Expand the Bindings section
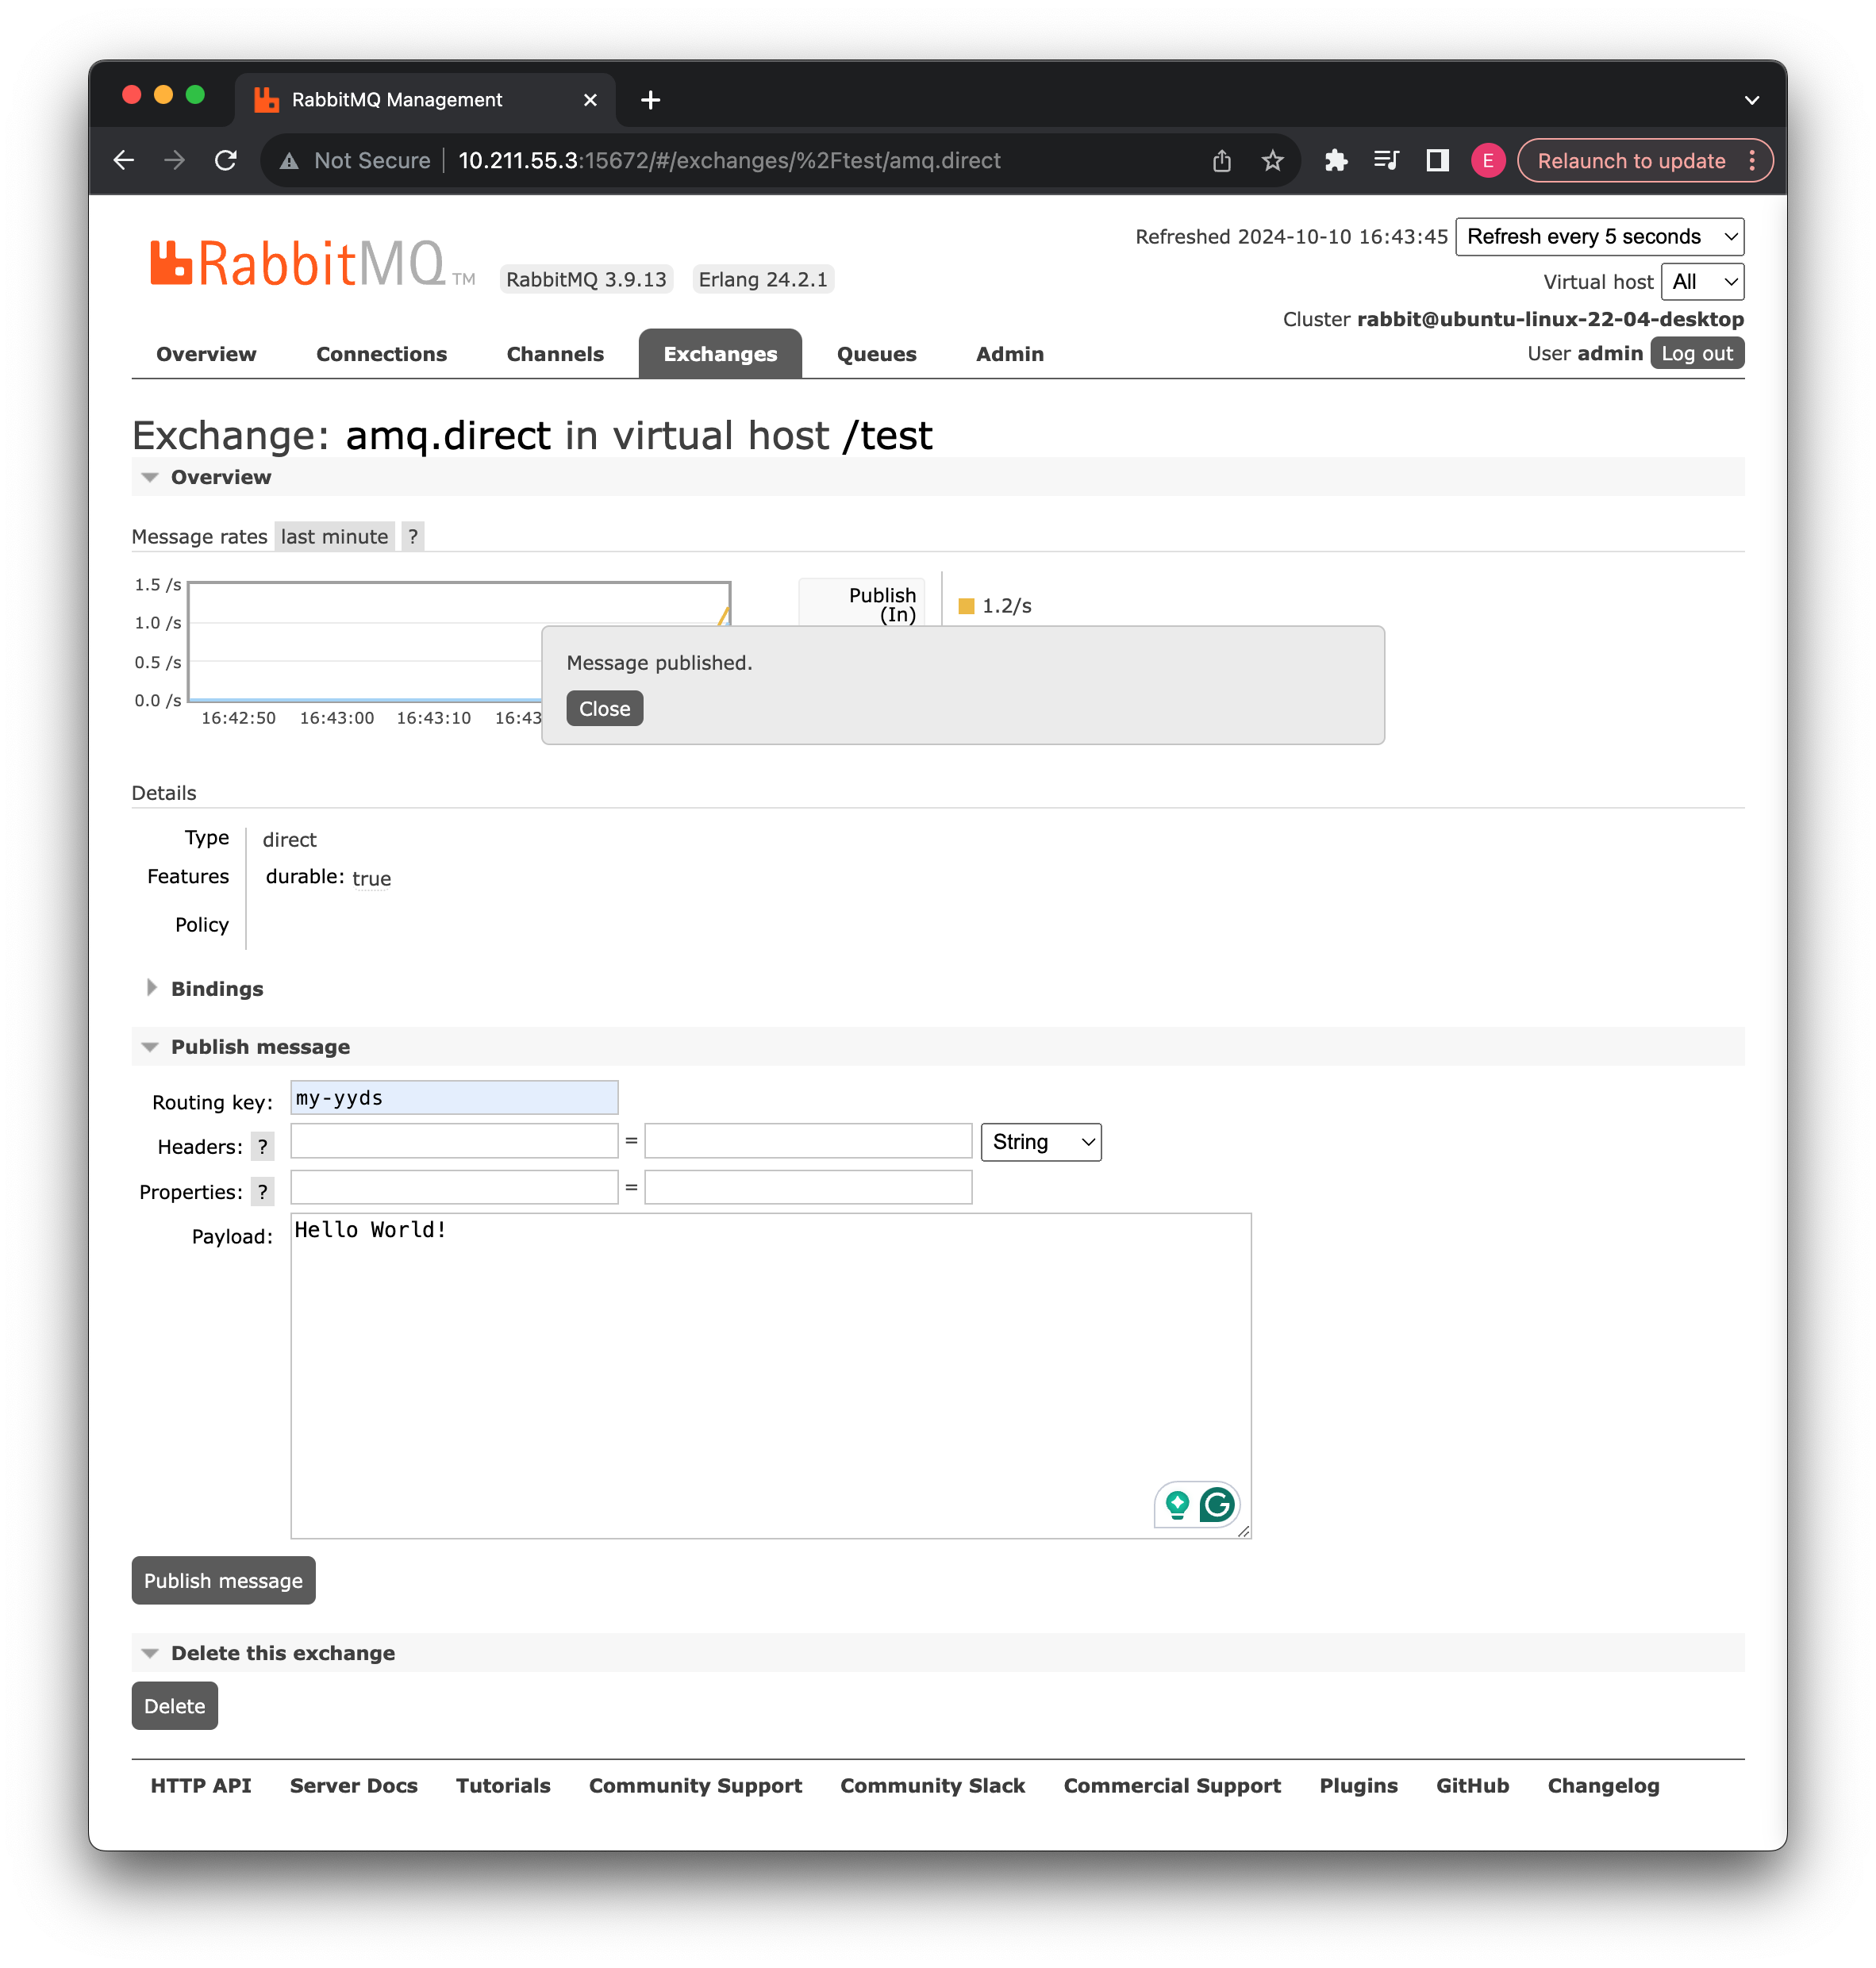 [216, 988]
